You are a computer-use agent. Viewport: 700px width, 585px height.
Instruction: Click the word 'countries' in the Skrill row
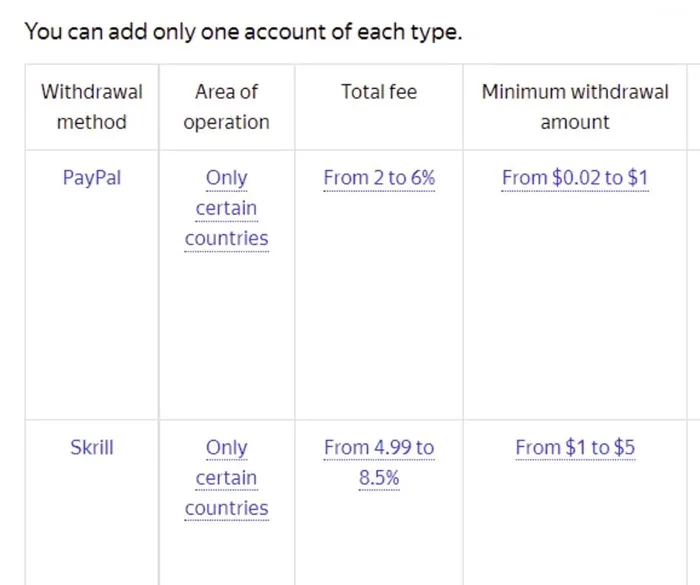pos(226,509)
